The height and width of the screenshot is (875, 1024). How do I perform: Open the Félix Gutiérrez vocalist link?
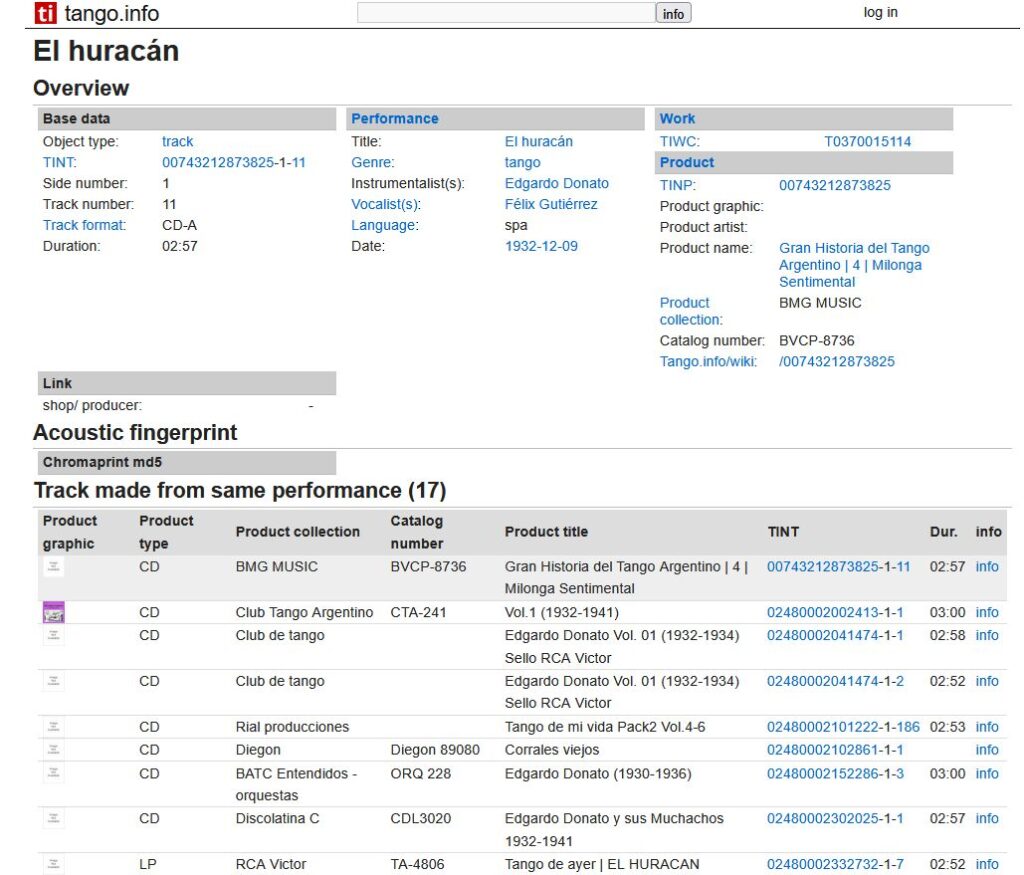(x=551, y=204)
